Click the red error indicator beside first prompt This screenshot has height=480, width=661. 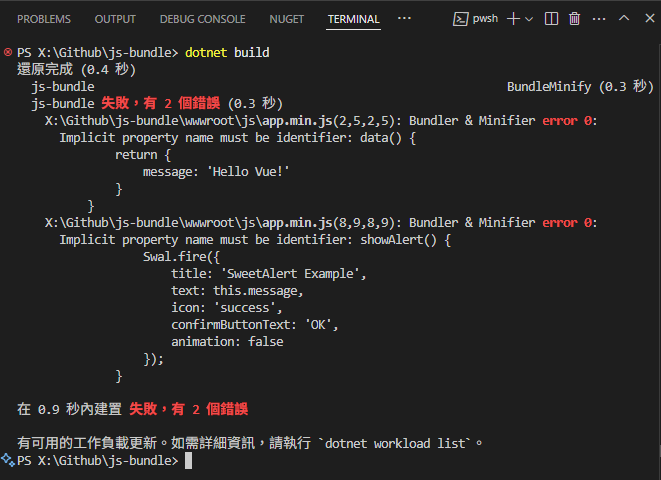point(8,52)
